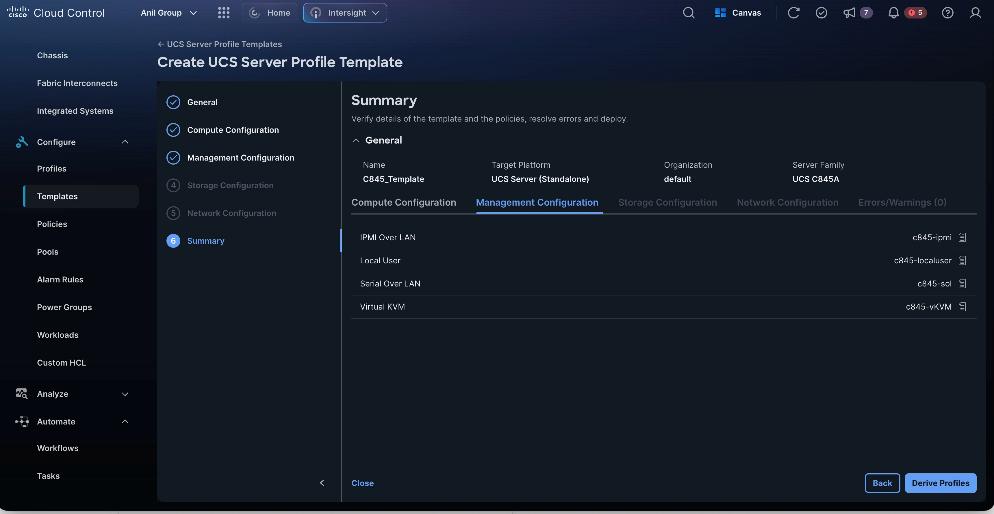Select Management Configuration summary tab
The image size is (994, 514).
[537, 203]
